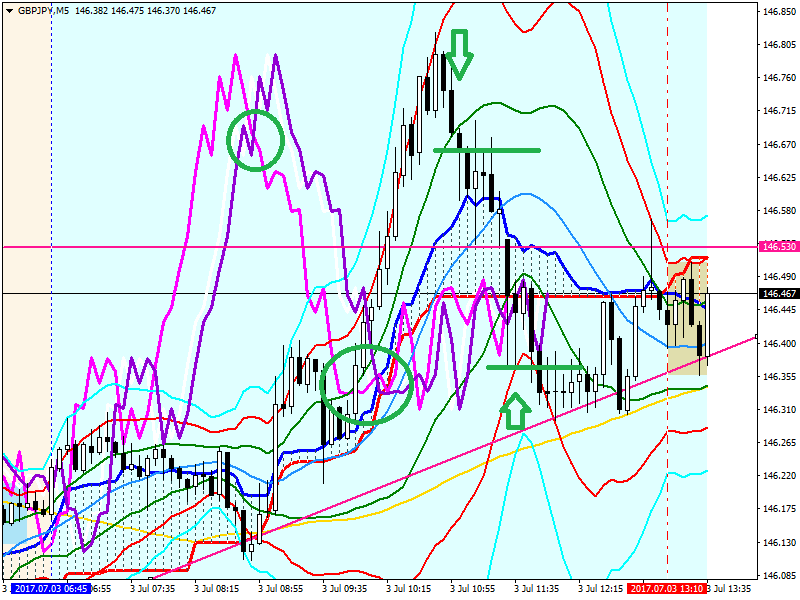Screen dimensions: 800x600
Task: Click the 146.670 price axis label
Action: click(x=779, y=145)
